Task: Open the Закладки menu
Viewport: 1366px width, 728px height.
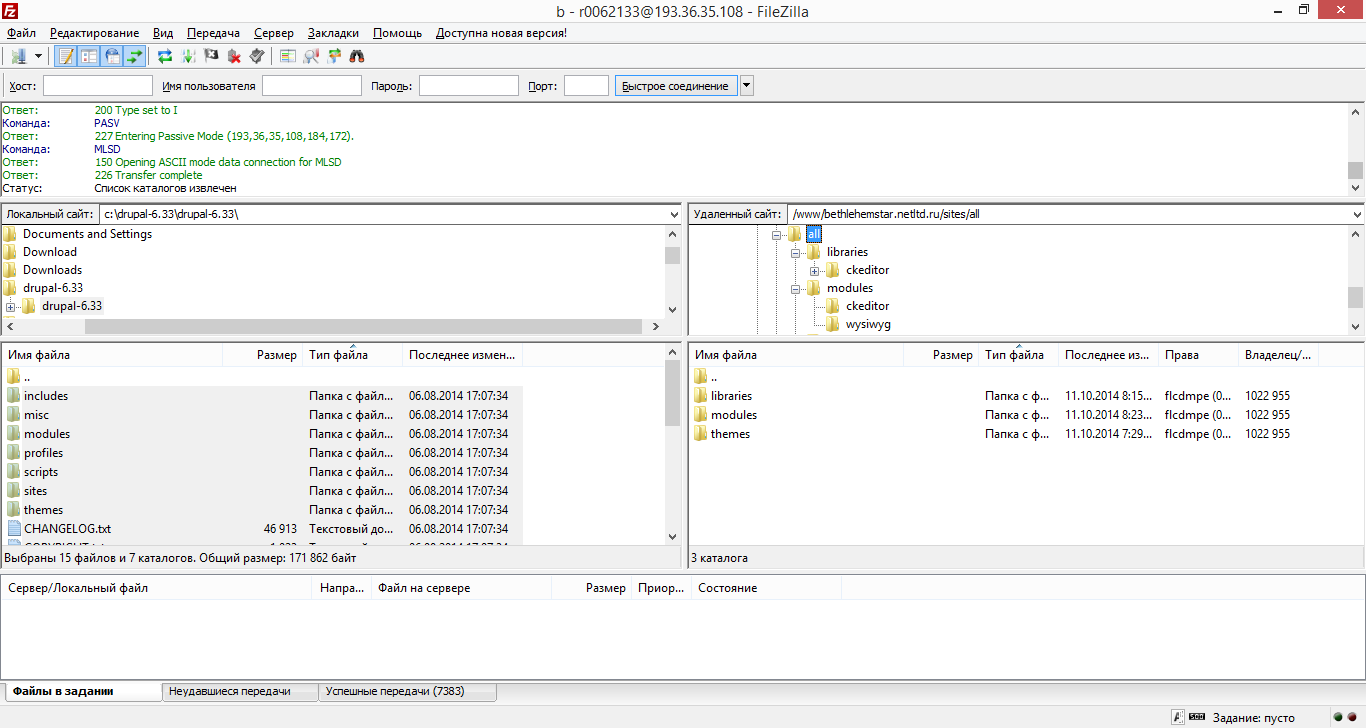Action: pos(333,33)
